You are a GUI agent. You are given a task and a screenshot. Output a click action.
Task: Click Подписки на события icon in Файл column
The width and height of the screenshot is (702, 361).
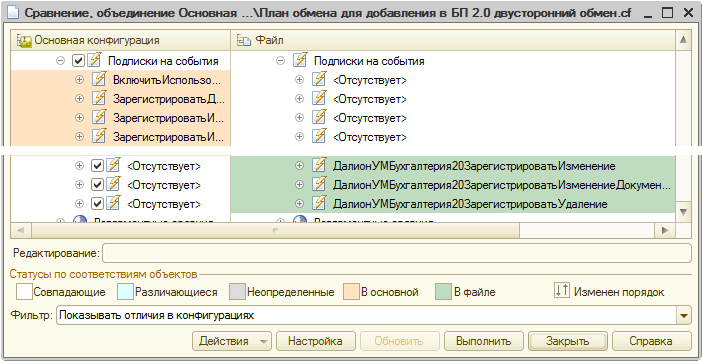(300, 60)
